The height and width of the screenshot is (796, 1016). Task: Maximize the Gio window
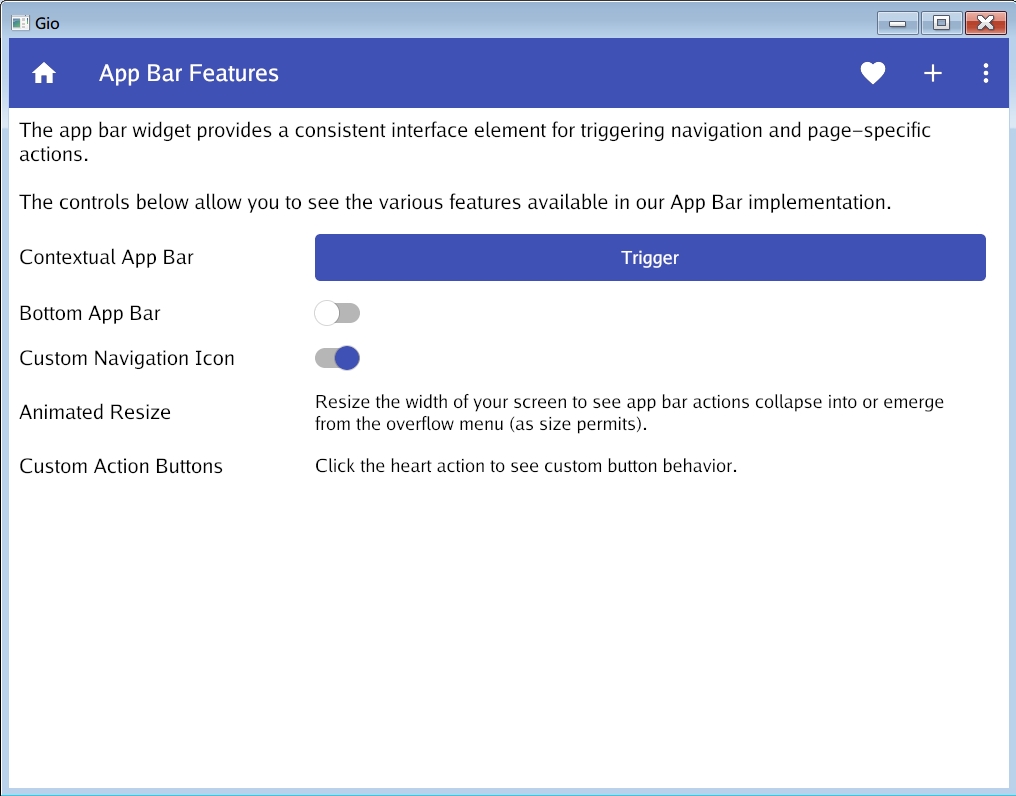pyautogui.click(x=941, y=23)
